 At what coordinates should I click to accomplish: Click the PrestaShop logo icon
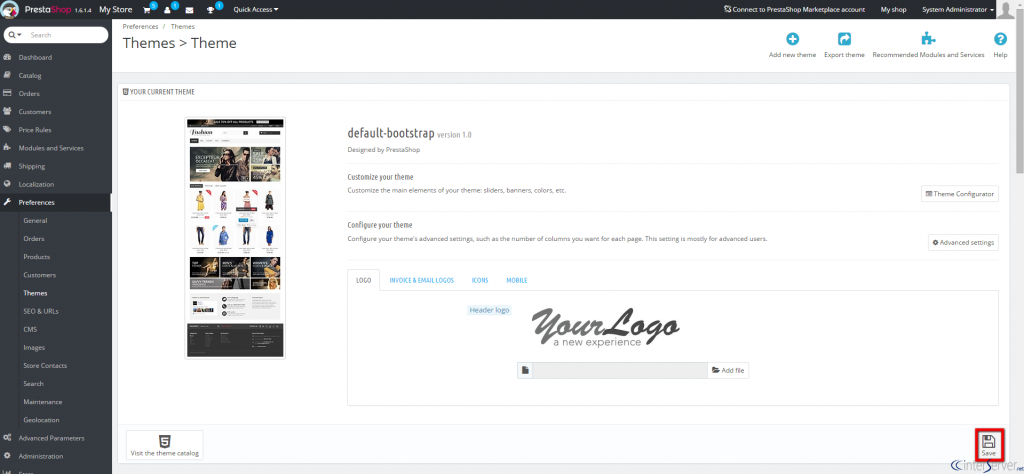(10, 9)
